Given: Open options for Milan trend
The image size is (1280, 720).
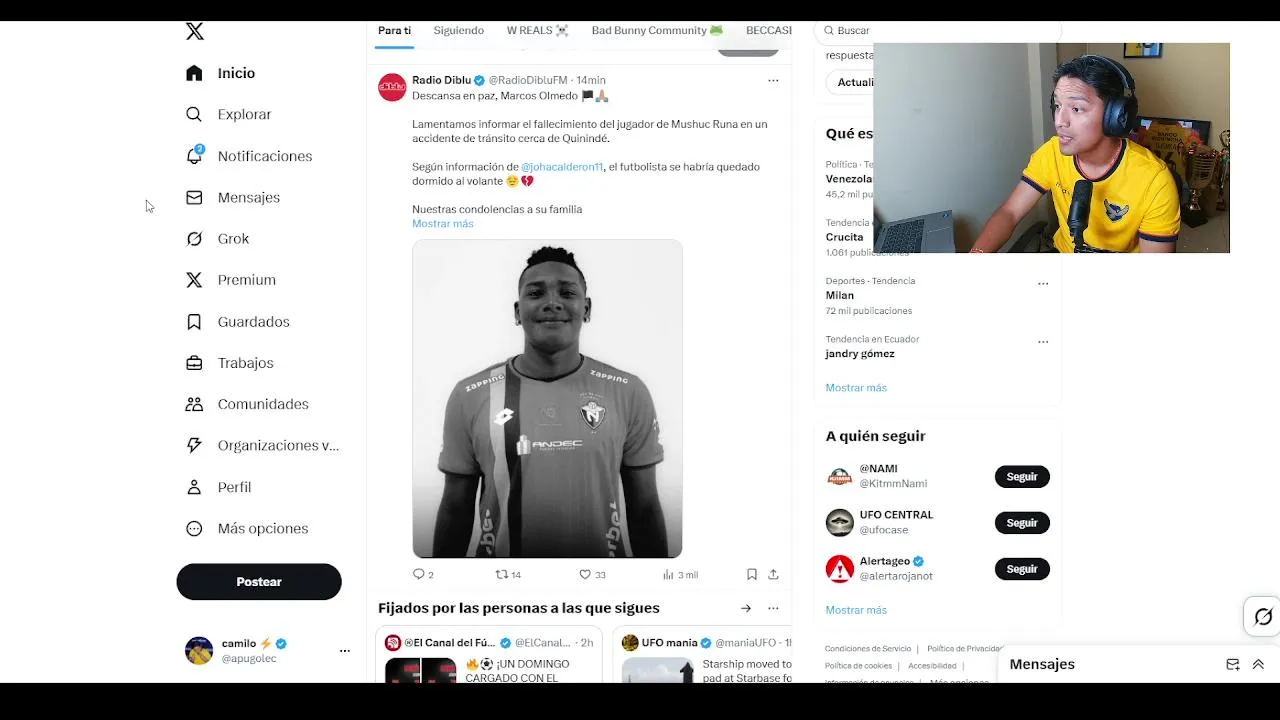Looking at the screenshot, I should point(1043,284).
